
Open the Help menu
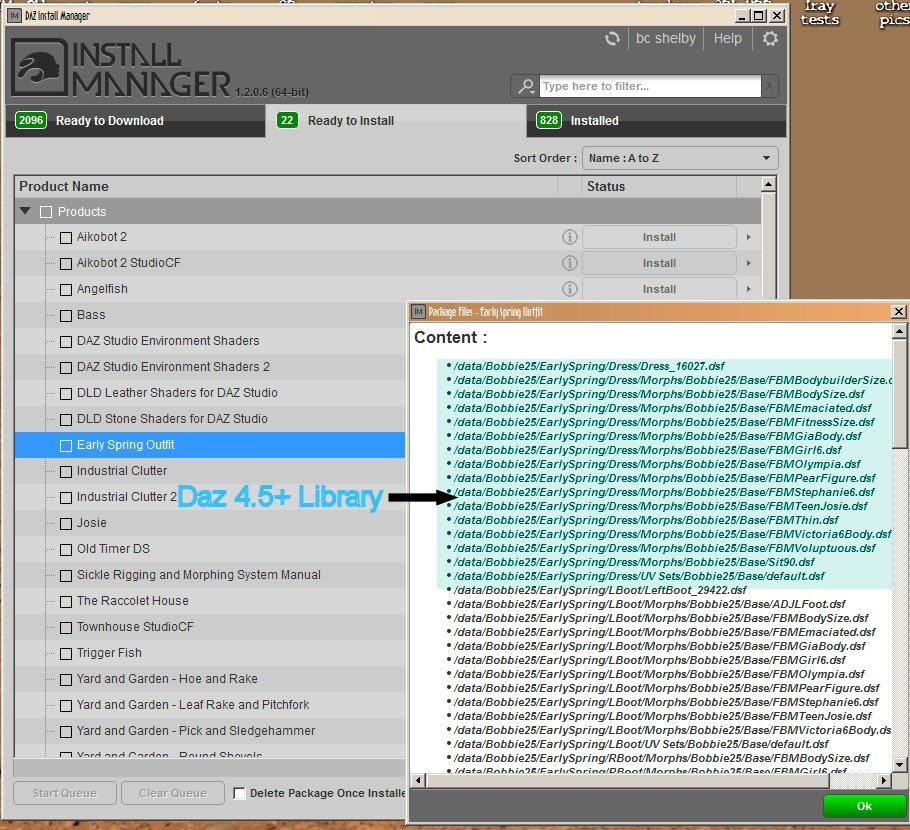point(727,38)
